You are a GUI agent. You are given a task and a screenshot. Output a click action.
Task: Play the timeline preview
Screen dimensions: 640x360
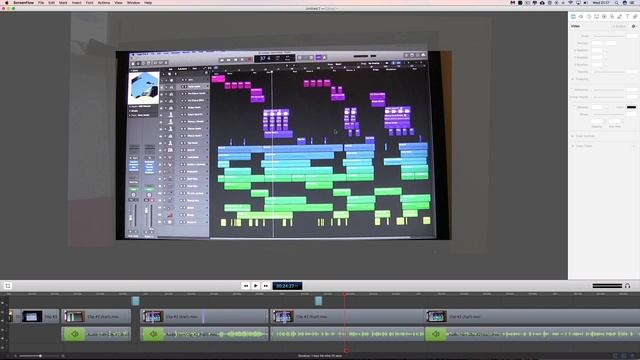(x=256, y=286)
